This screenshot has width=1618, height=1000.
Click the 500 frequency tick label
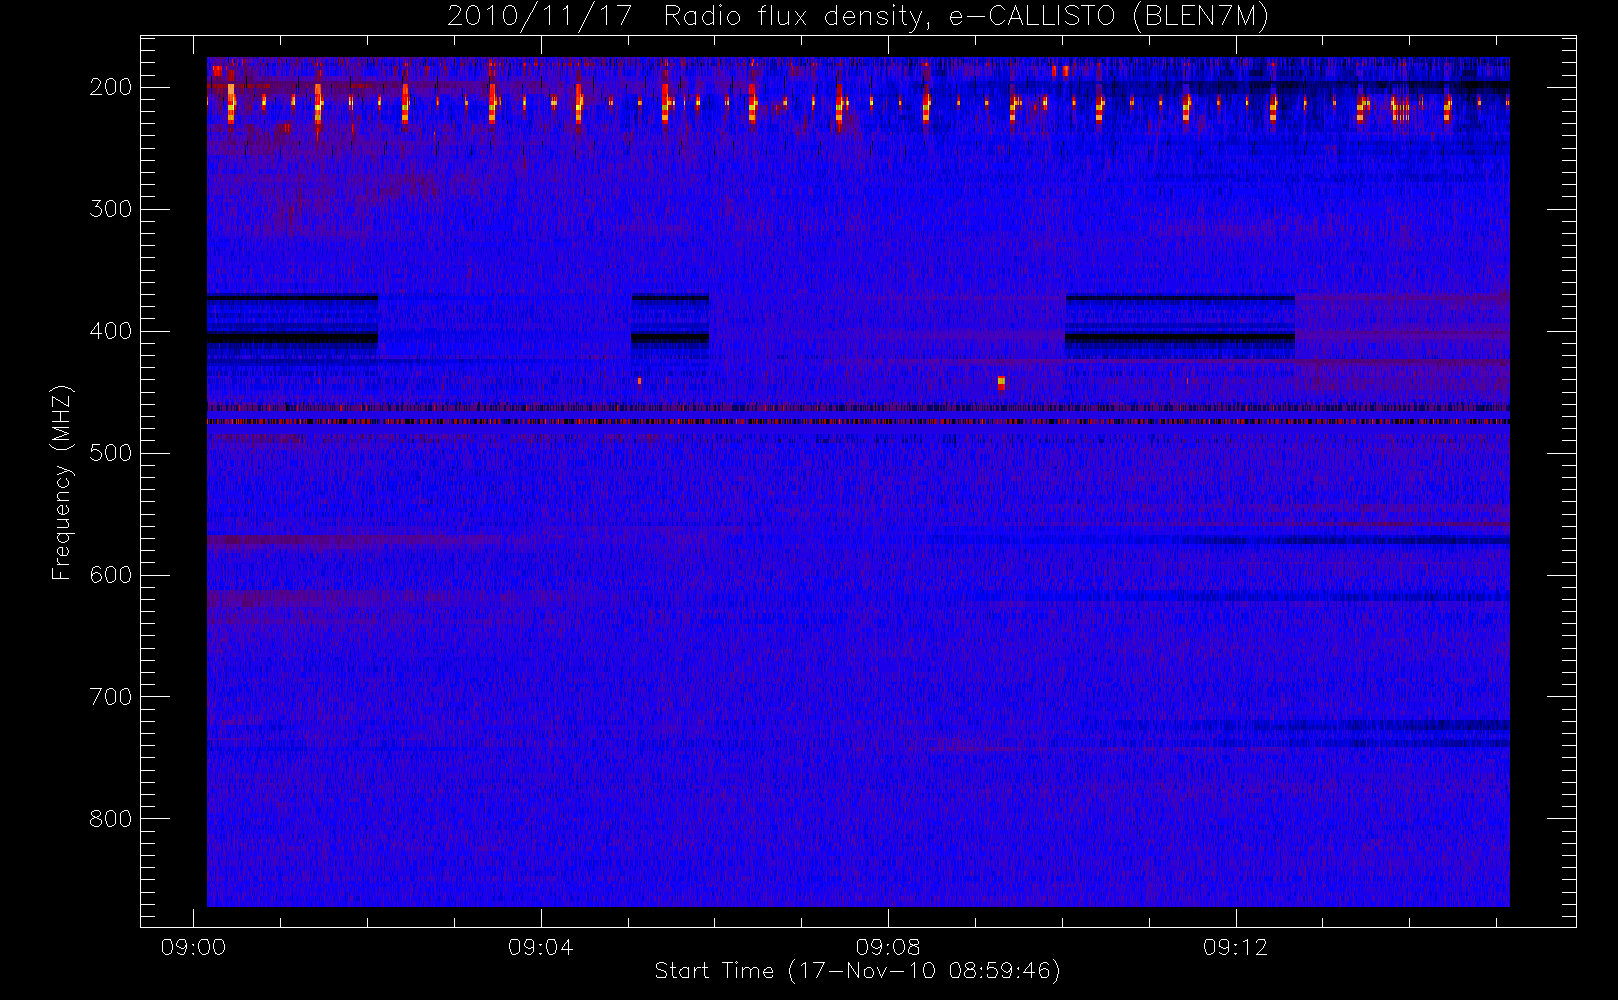click(110, 453)
